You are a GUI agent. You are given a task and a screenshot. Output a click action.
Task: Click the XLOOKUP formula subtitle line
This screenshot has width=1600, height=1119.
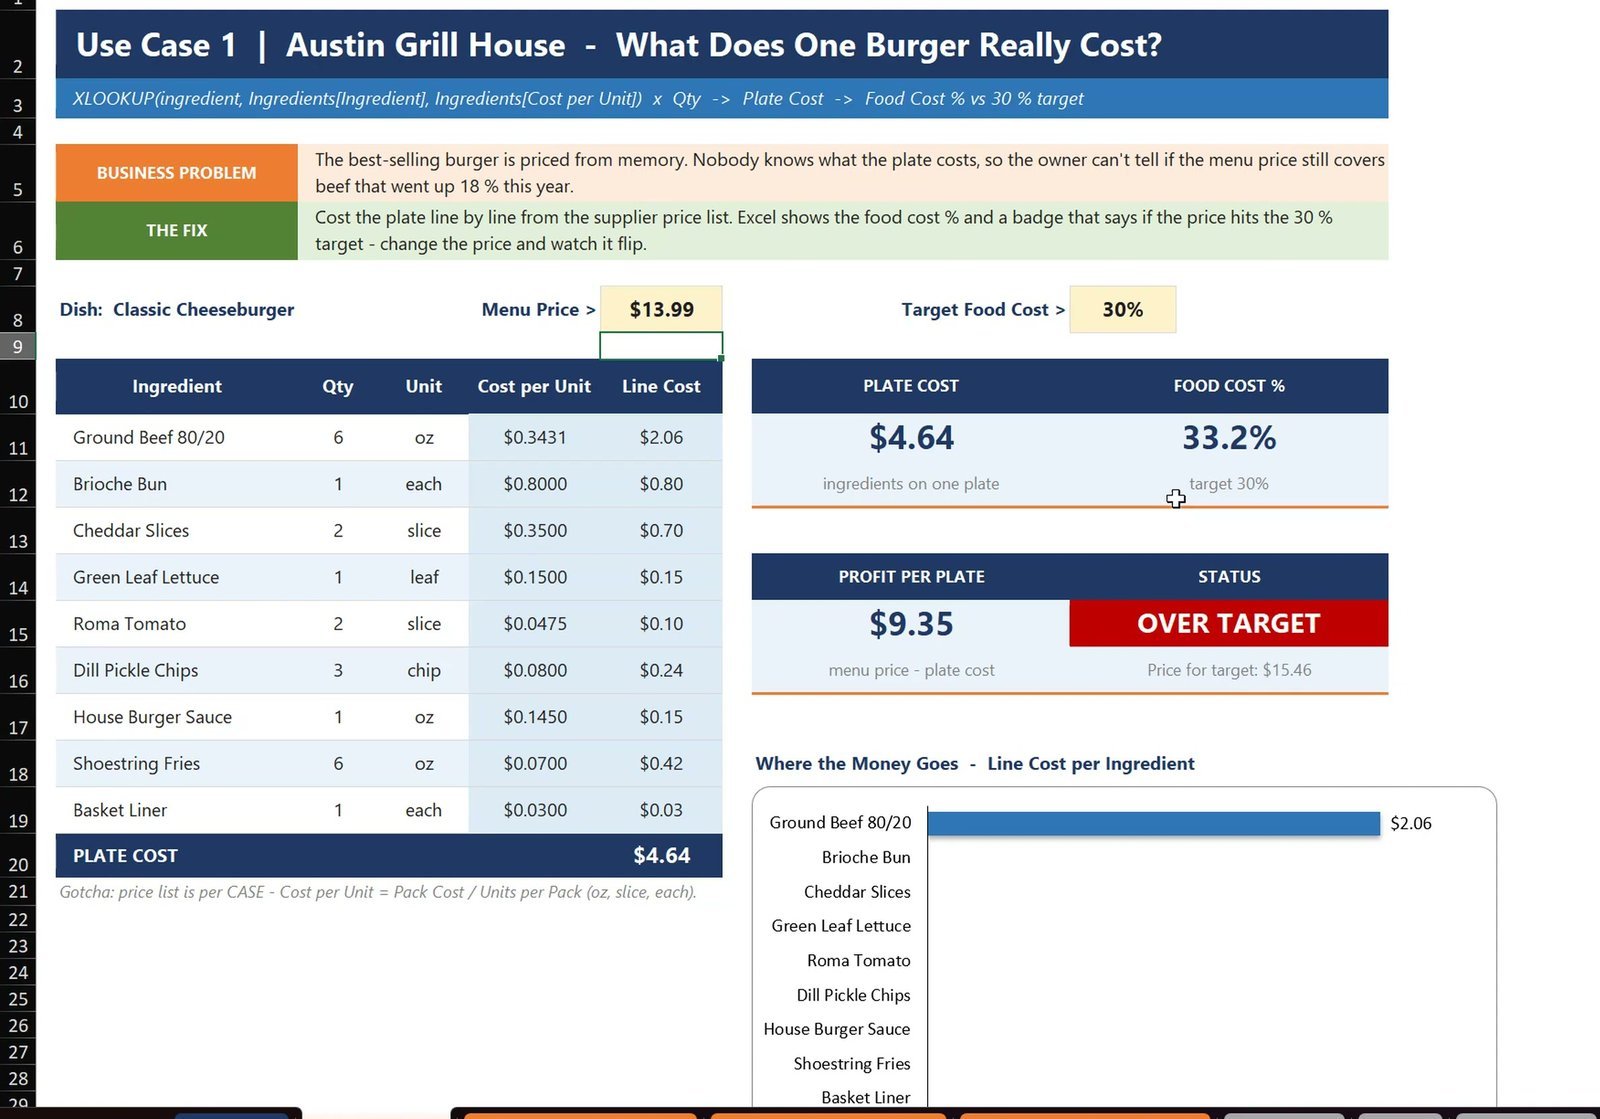(578, 98)
